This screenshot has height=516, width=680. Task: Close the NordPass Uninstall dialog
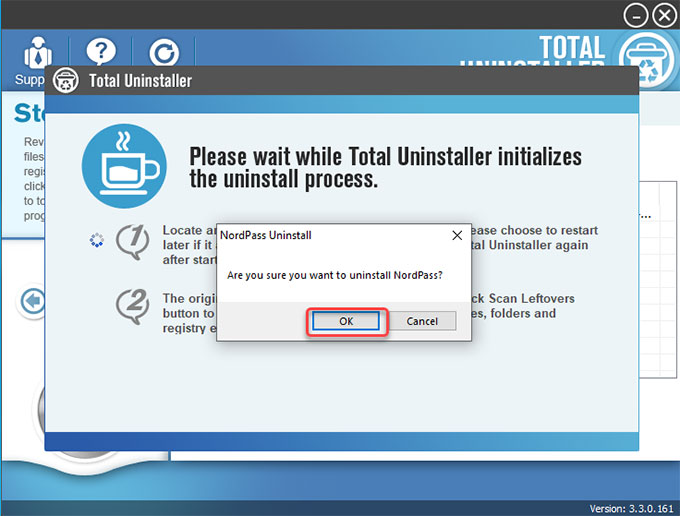click(x=457, y=235)
